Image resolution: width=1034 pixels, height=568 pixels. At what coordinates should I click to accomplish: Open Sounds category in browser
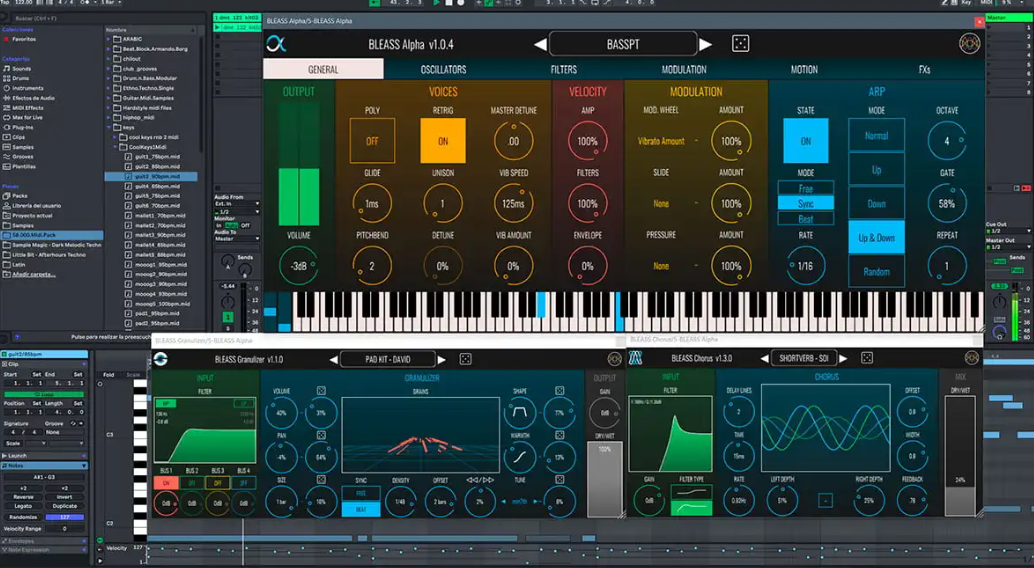point(21,69)
